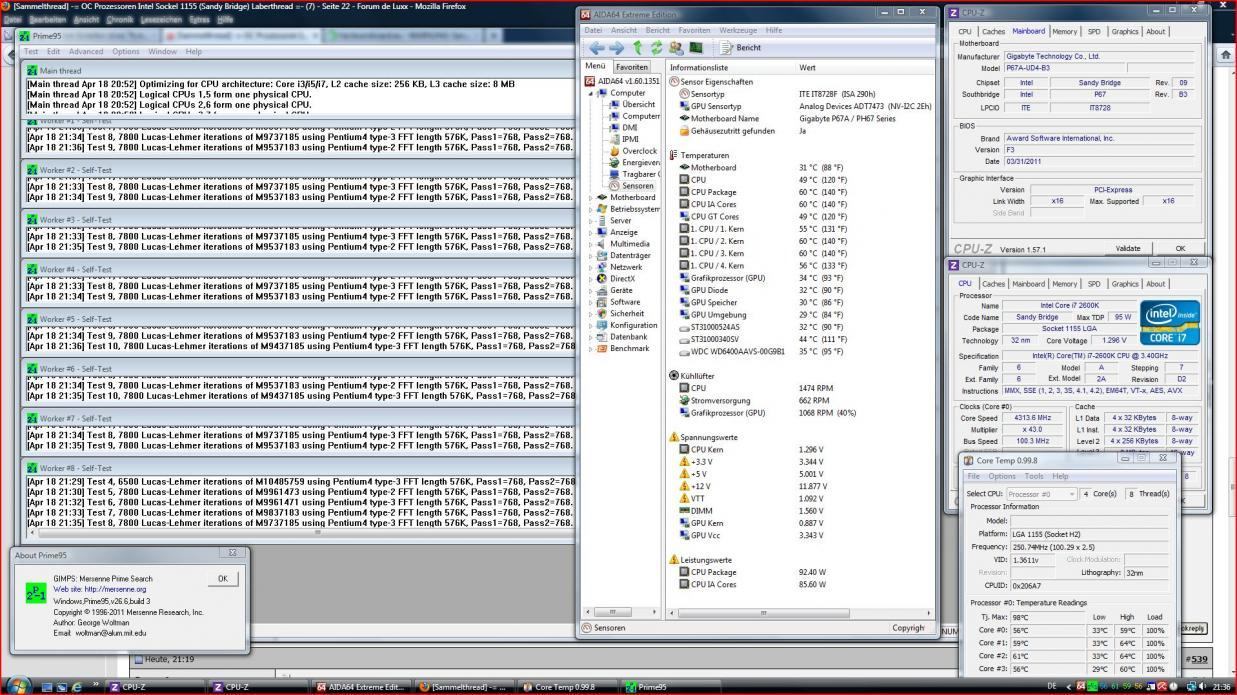Viewport: 1237px width, 695px height.
Task: Select Sensoren in the AIDA64 tree
Action: (x=637, y=185)
